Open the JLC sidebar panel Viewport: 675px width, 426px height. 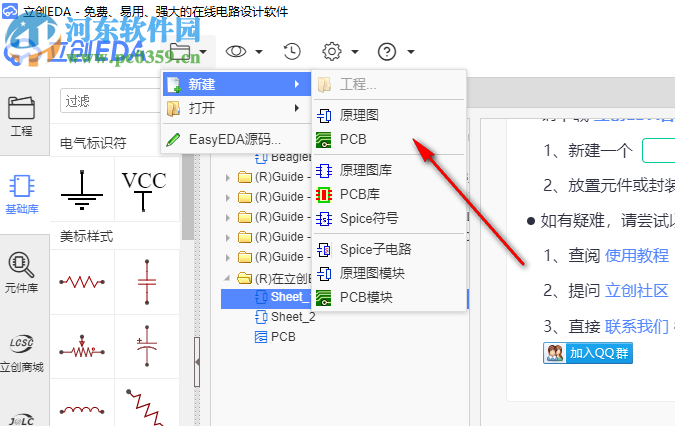(22, 420)
